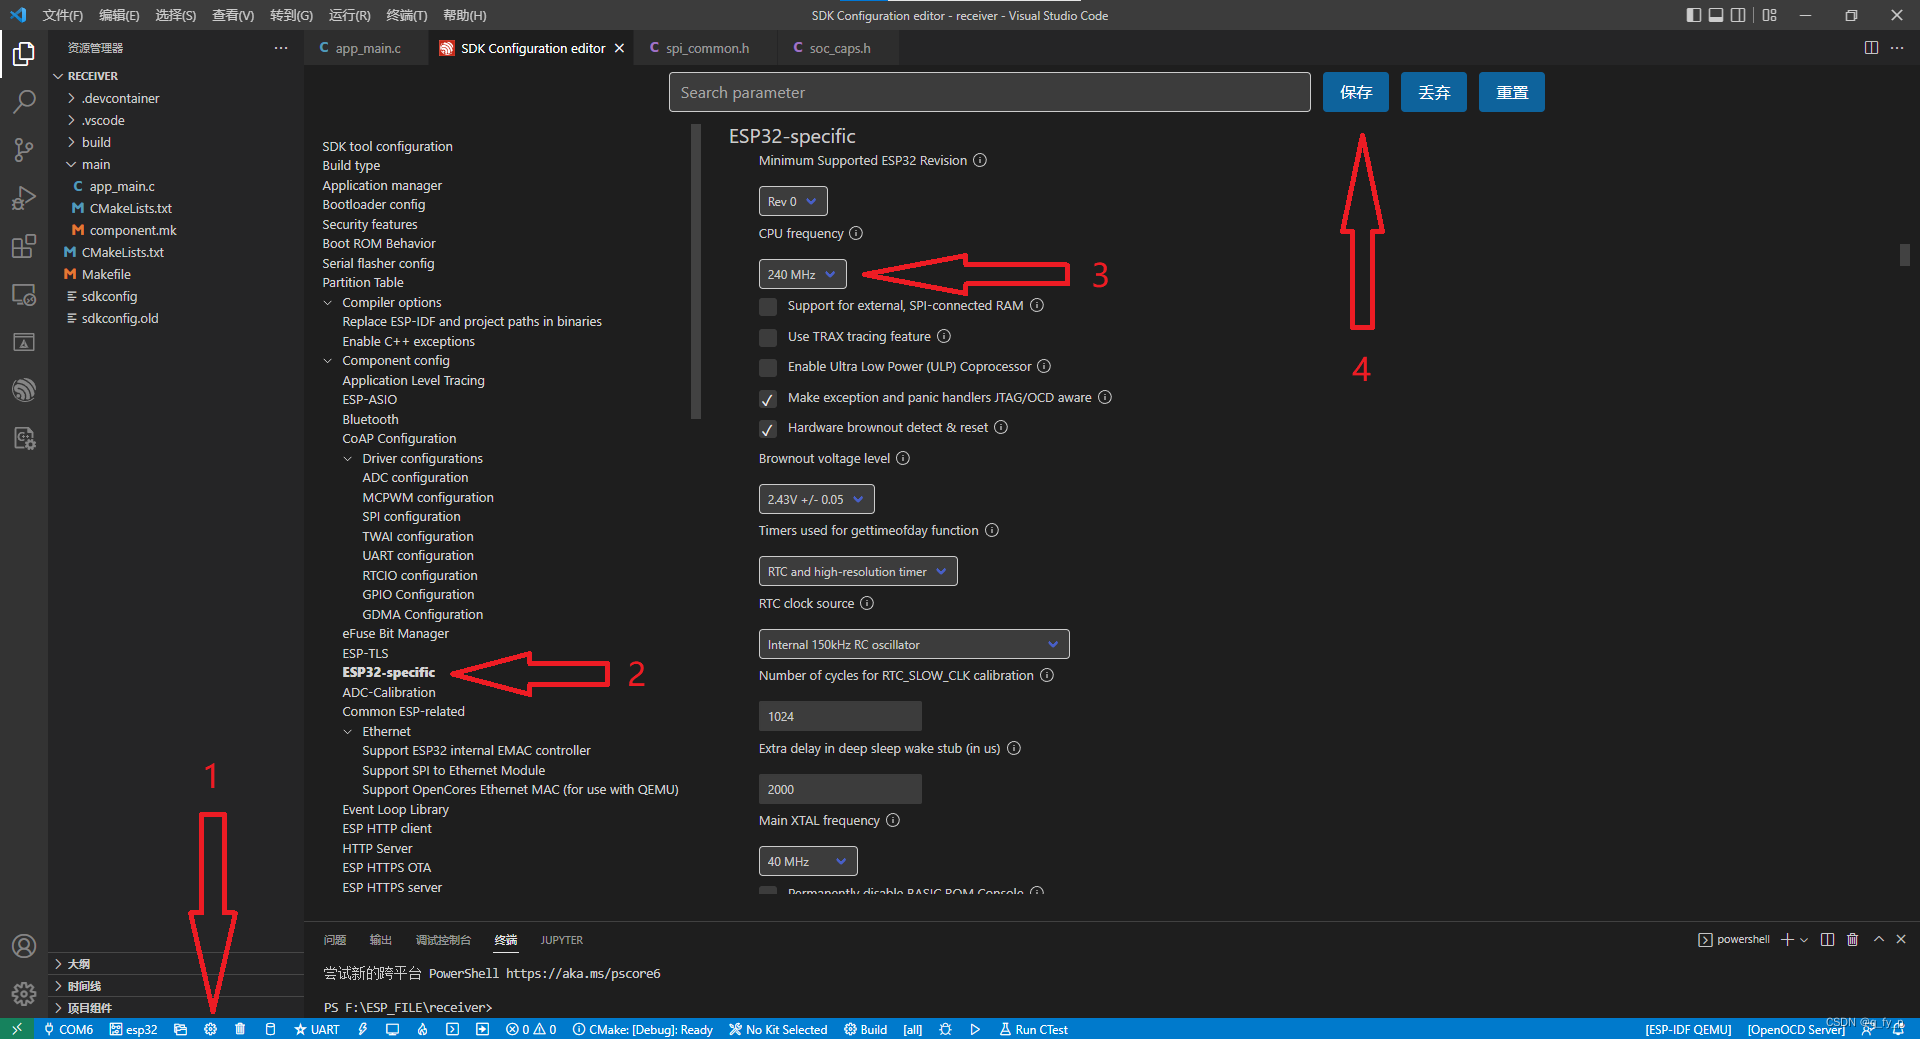The image size is (1920, 1039).
Task: Click the launch play icon in status bar
Action: tap(975, 1029)
